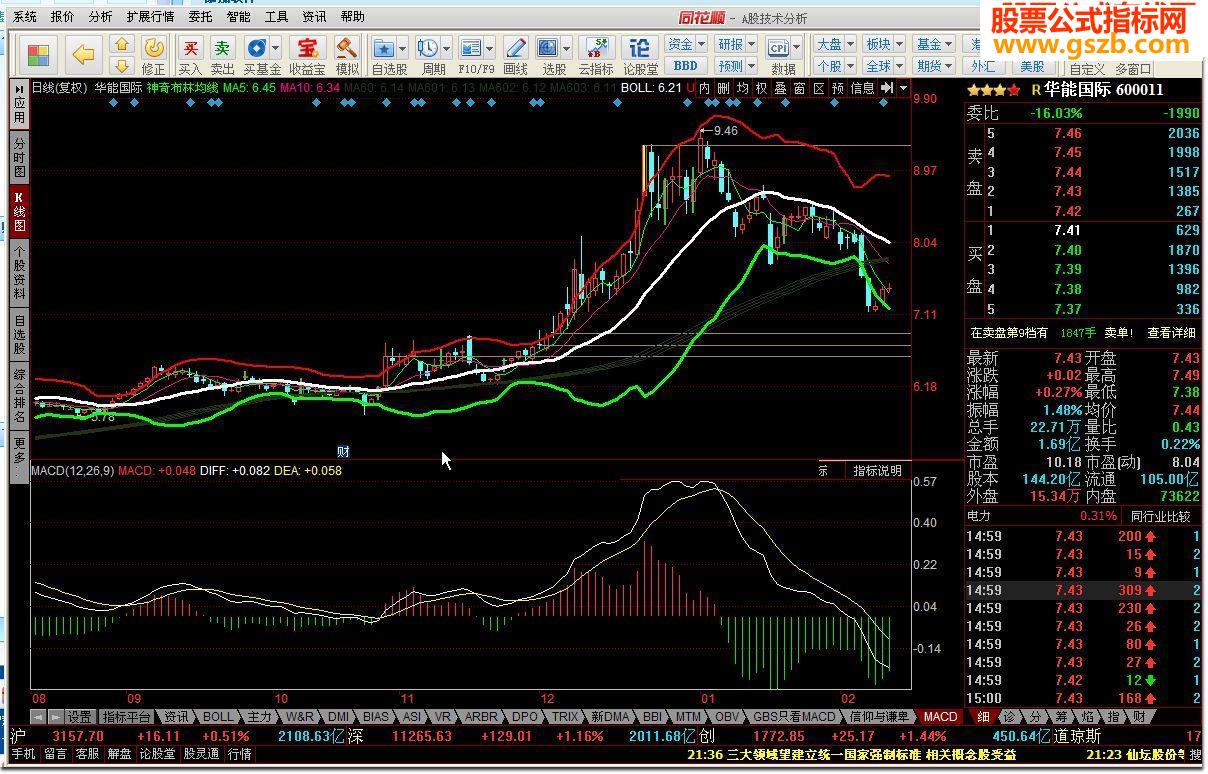The image size is (1208, 774).
Task: Open 指标说明 indicator description
Action: click(877, 470)
